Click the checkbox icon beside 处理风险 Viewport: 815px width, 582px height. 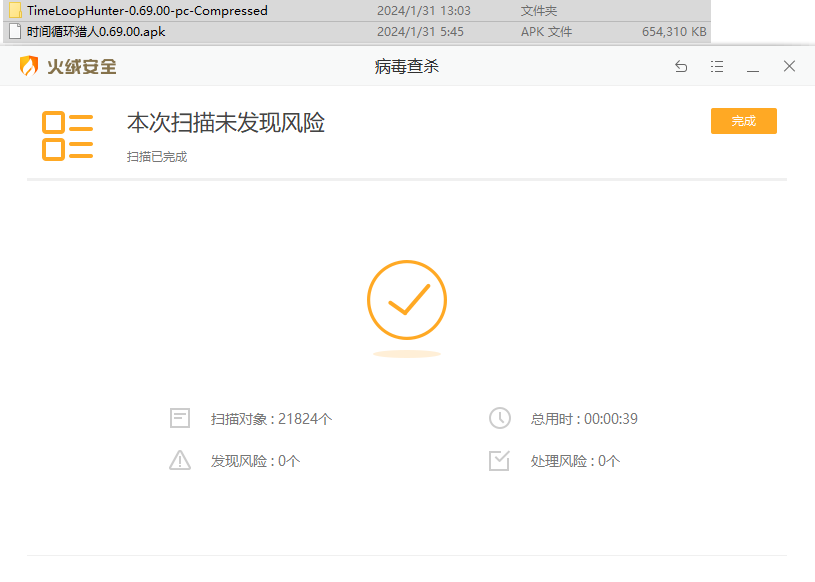(499, 461)
